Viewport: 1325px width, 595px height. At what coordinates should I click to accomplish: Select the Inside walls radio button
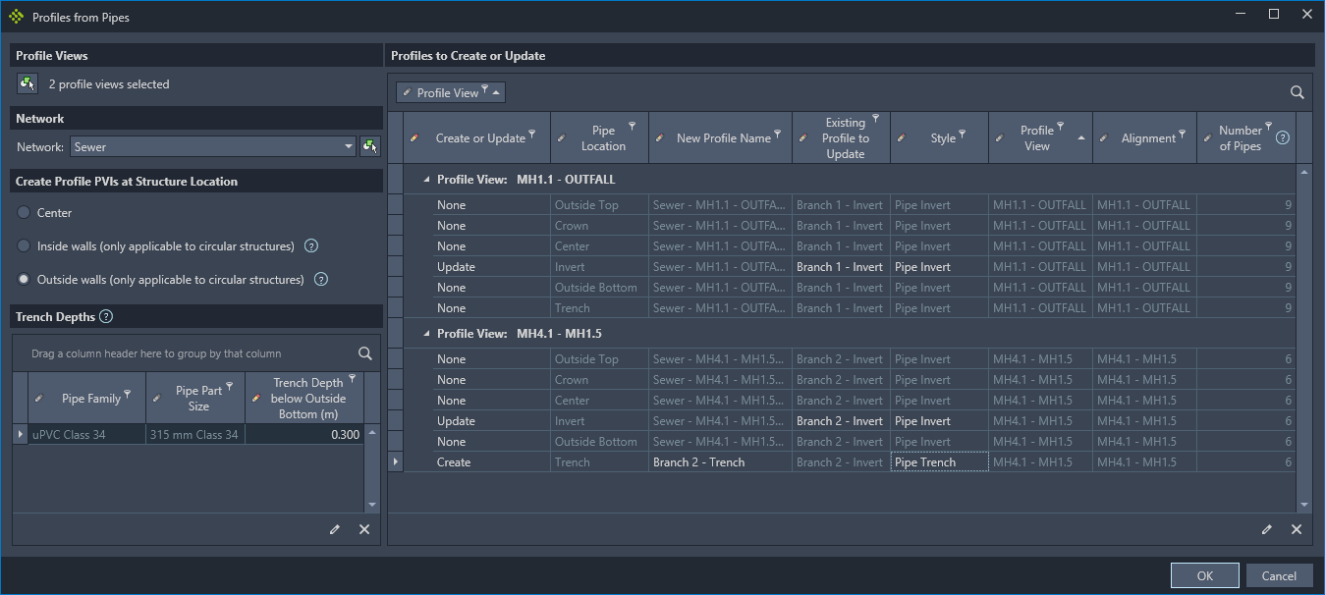coord(24,246)
